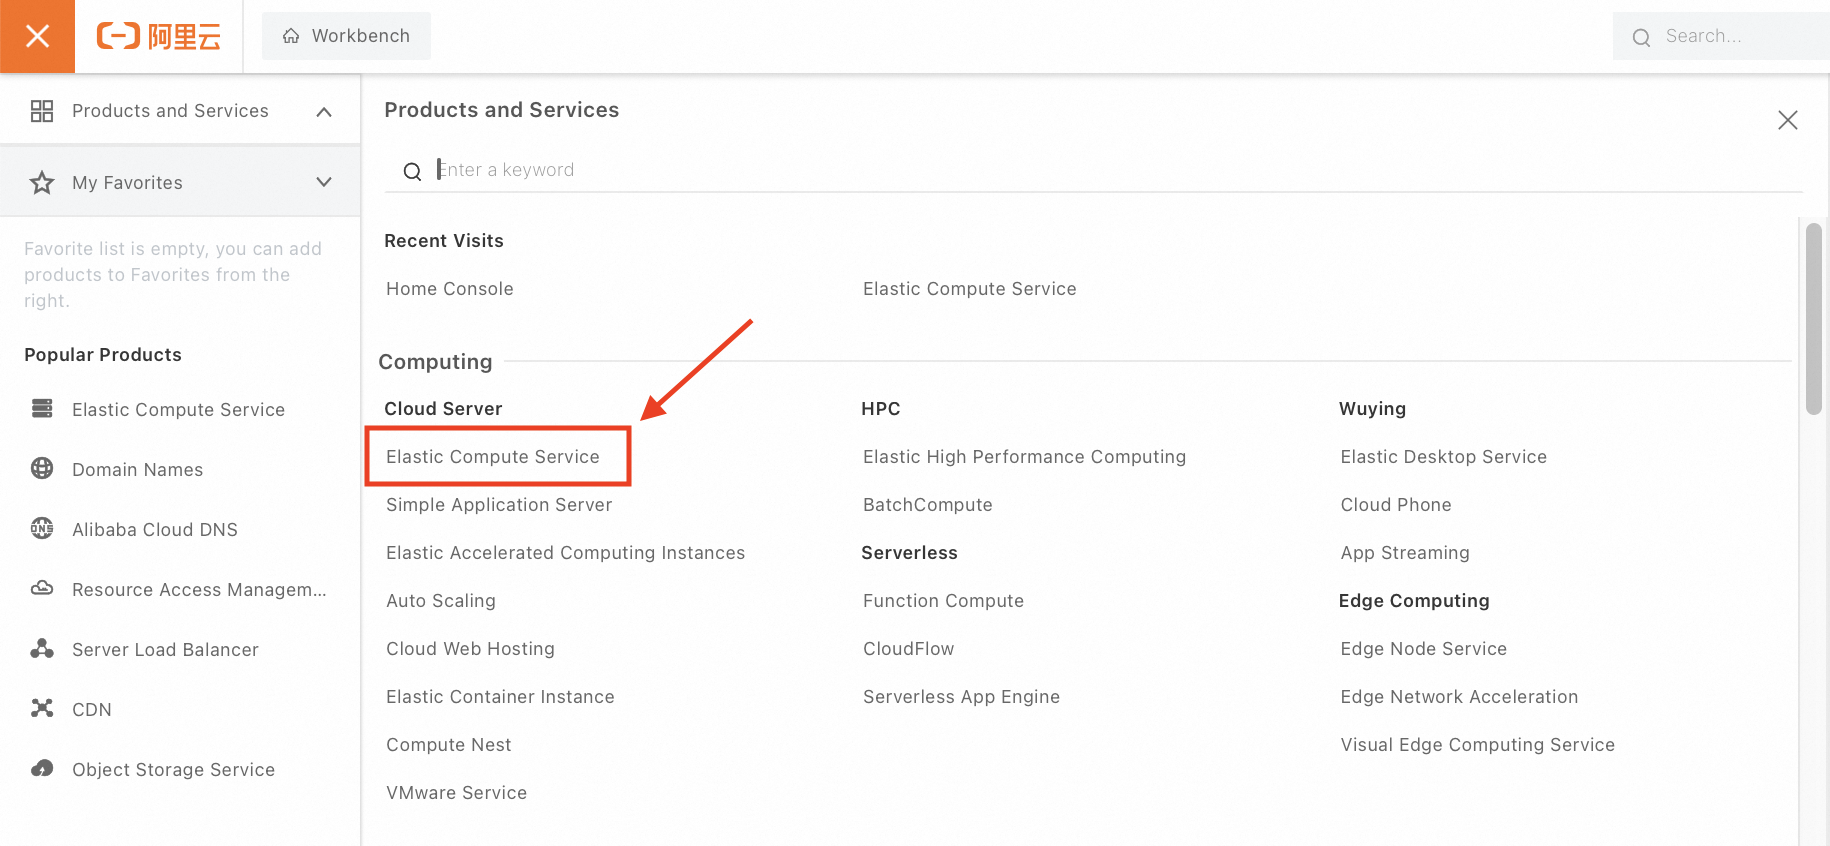Click the Alibaba Cloud logo
Screen dimensions: 1830x846
(x=158, y=37)
